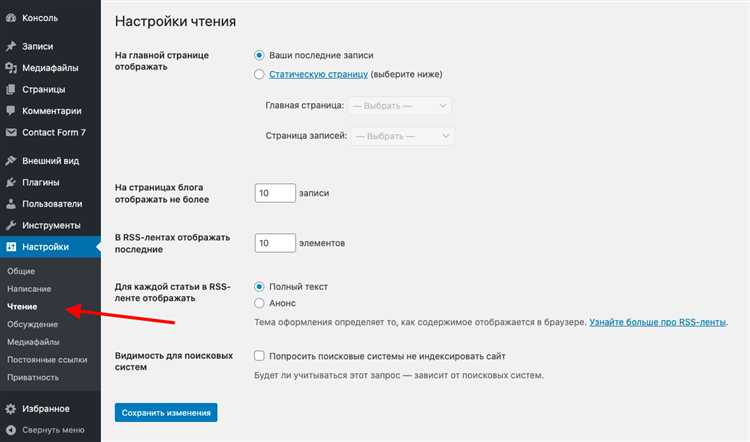Enable the search engine indexing checkbox
Viewport: 750px width, 442px height.
260,355
